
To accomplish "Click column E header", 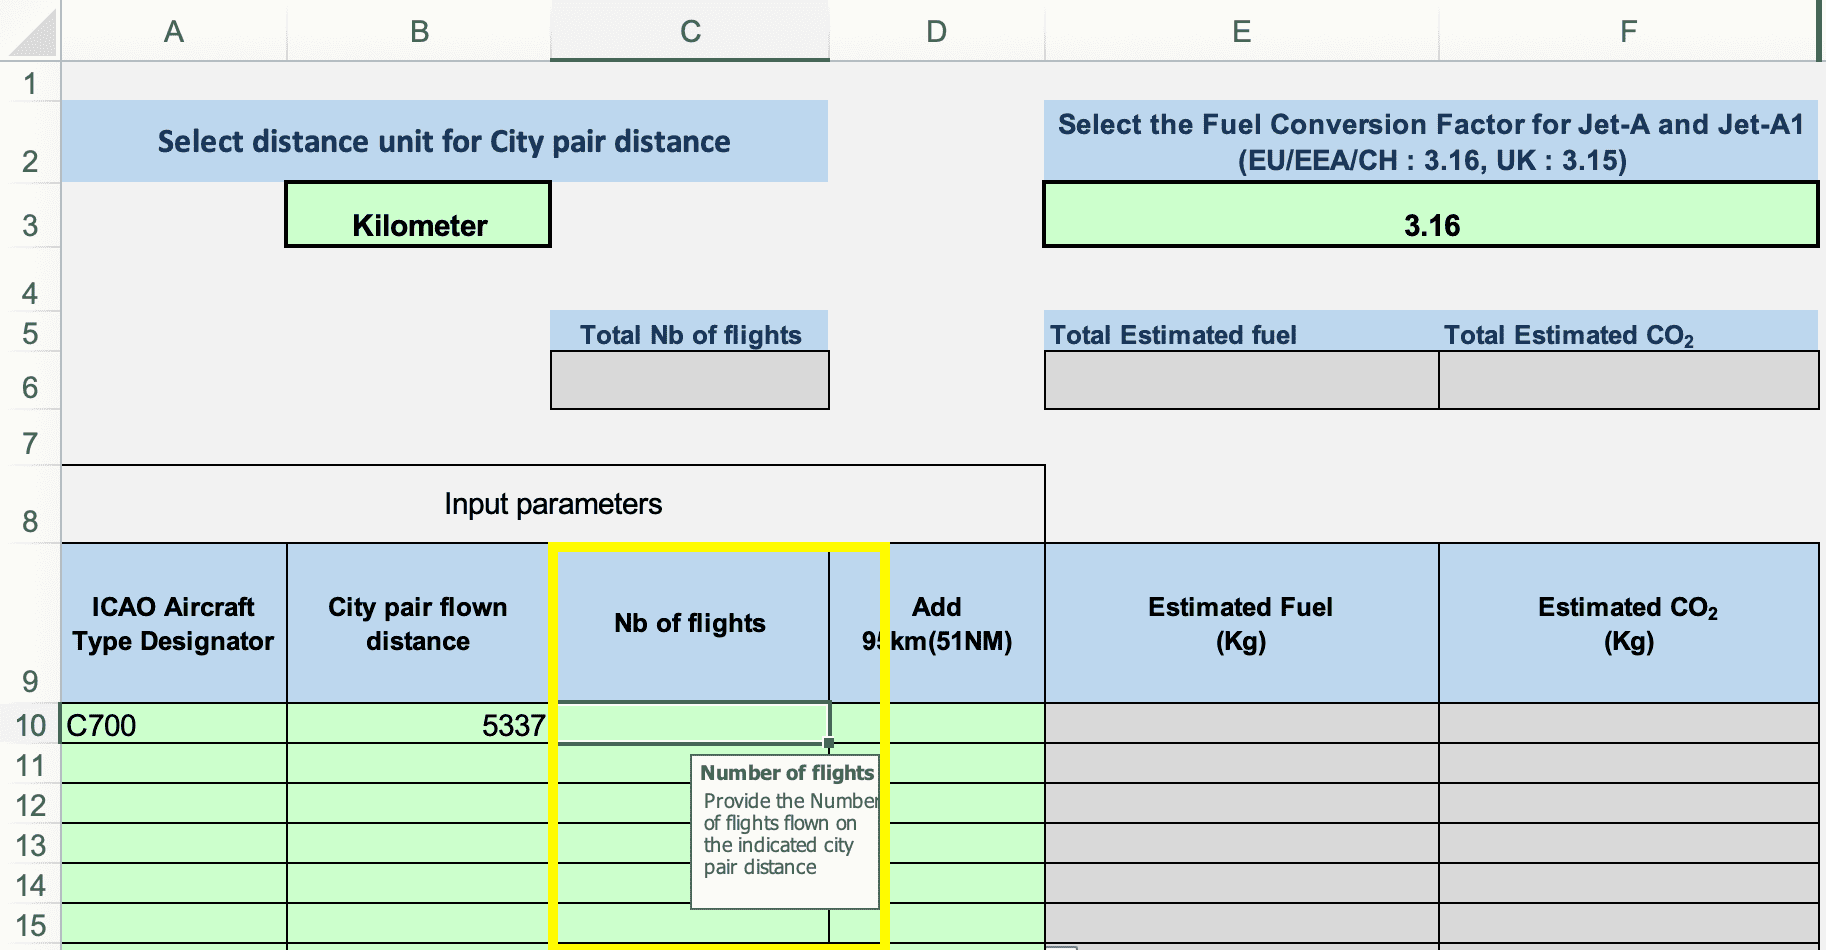I will pos(1241,32).
